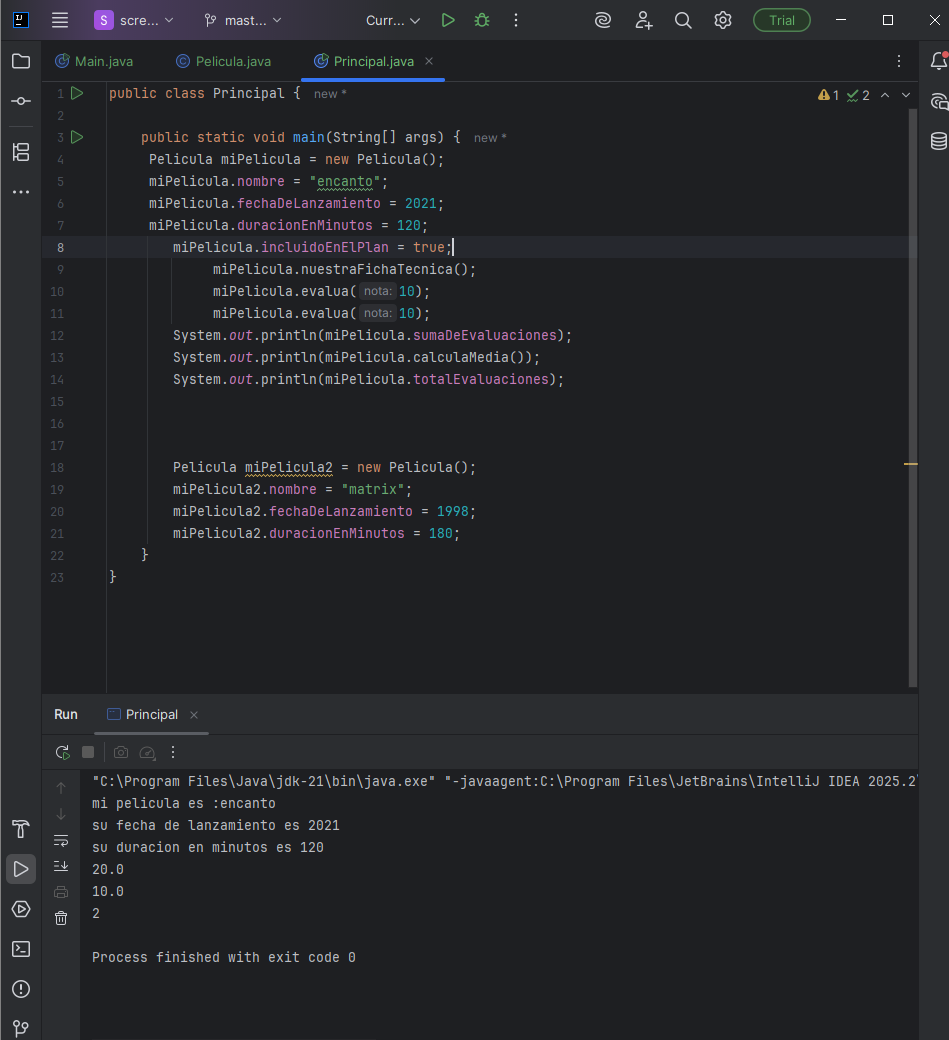This screenshot has height=1040, width=949.
Task: Click 'new *' author hint on line 1
Action: [330, 94]
